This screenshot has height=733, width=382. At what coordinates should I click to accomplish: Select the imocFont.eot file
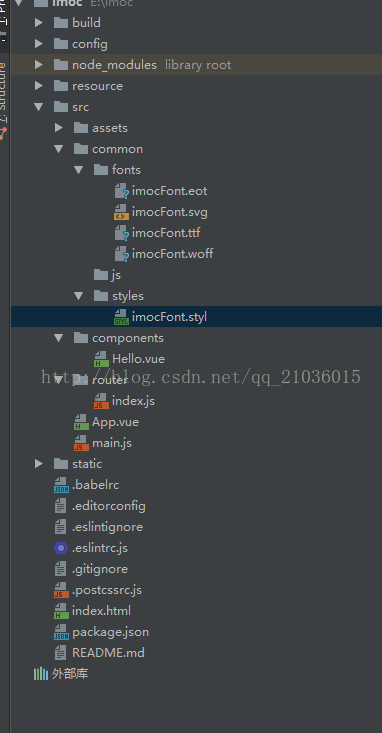point(169,191)
